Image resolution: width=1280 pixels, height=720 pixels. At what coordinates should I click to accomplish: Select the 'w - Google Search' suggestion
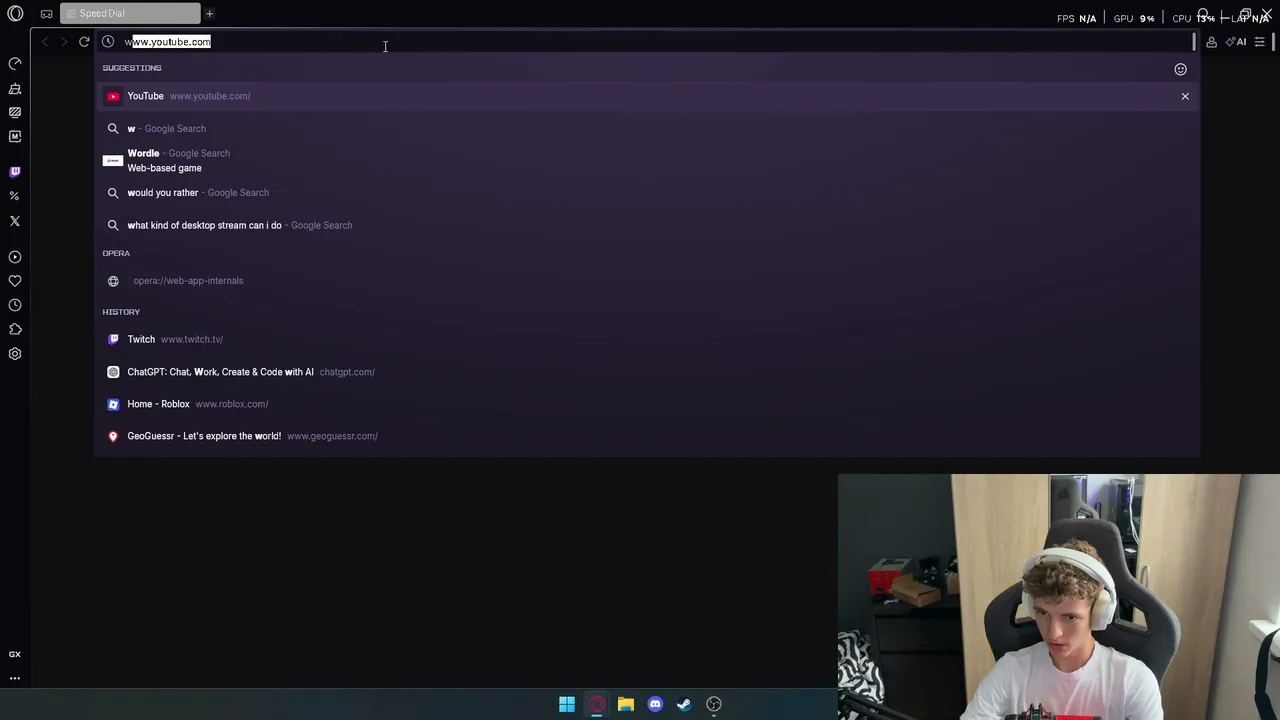[647, 129]
